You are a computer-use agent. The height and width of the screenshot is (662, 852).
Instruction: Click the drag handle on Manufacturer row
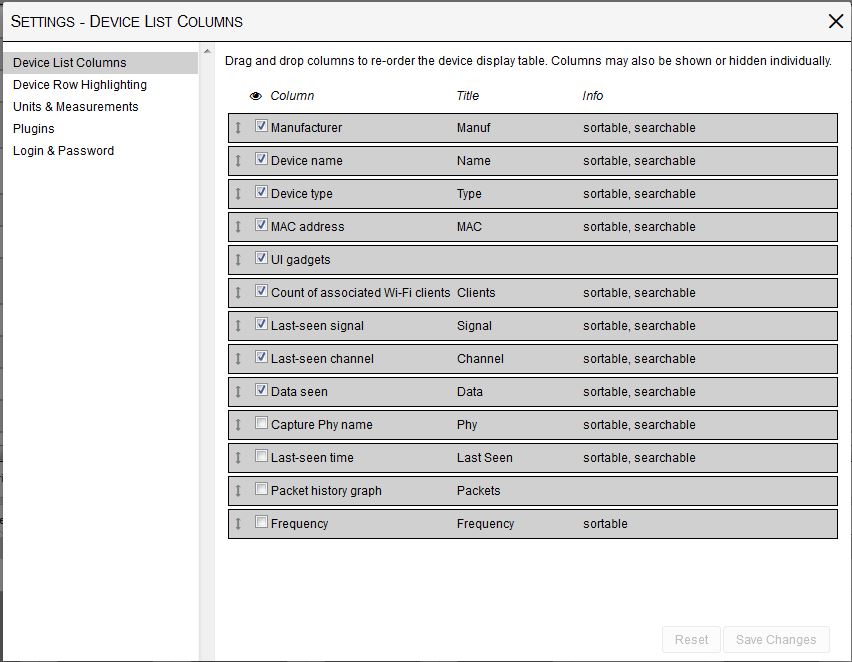(238, 128)
